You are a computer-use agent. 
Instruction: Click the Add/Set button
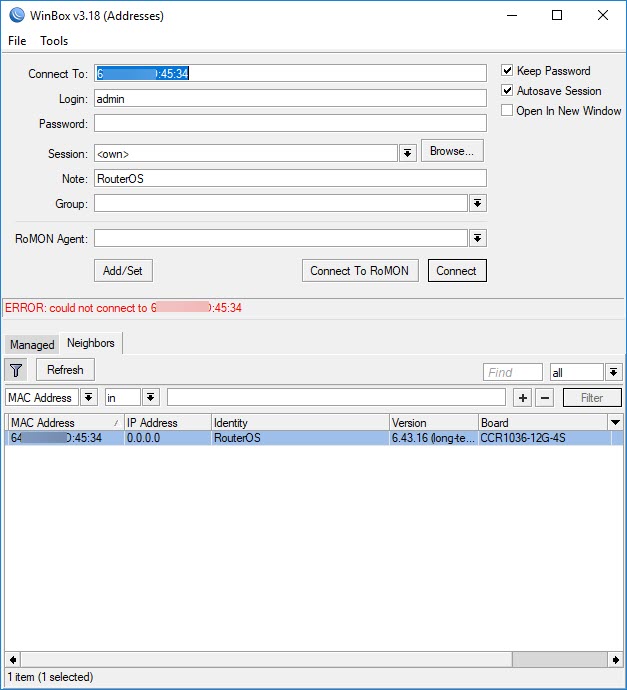(123, 271)
